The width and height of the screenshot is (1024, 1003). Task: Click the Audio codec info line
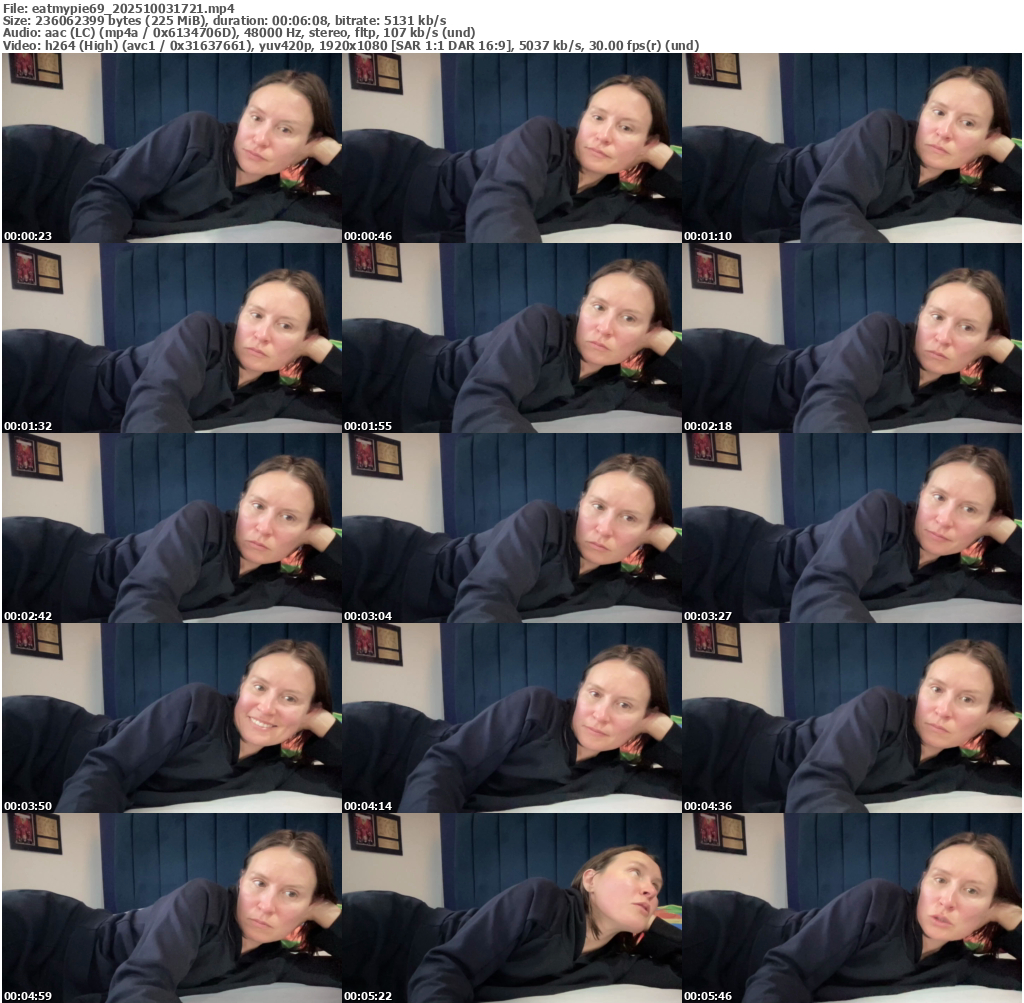239,33
